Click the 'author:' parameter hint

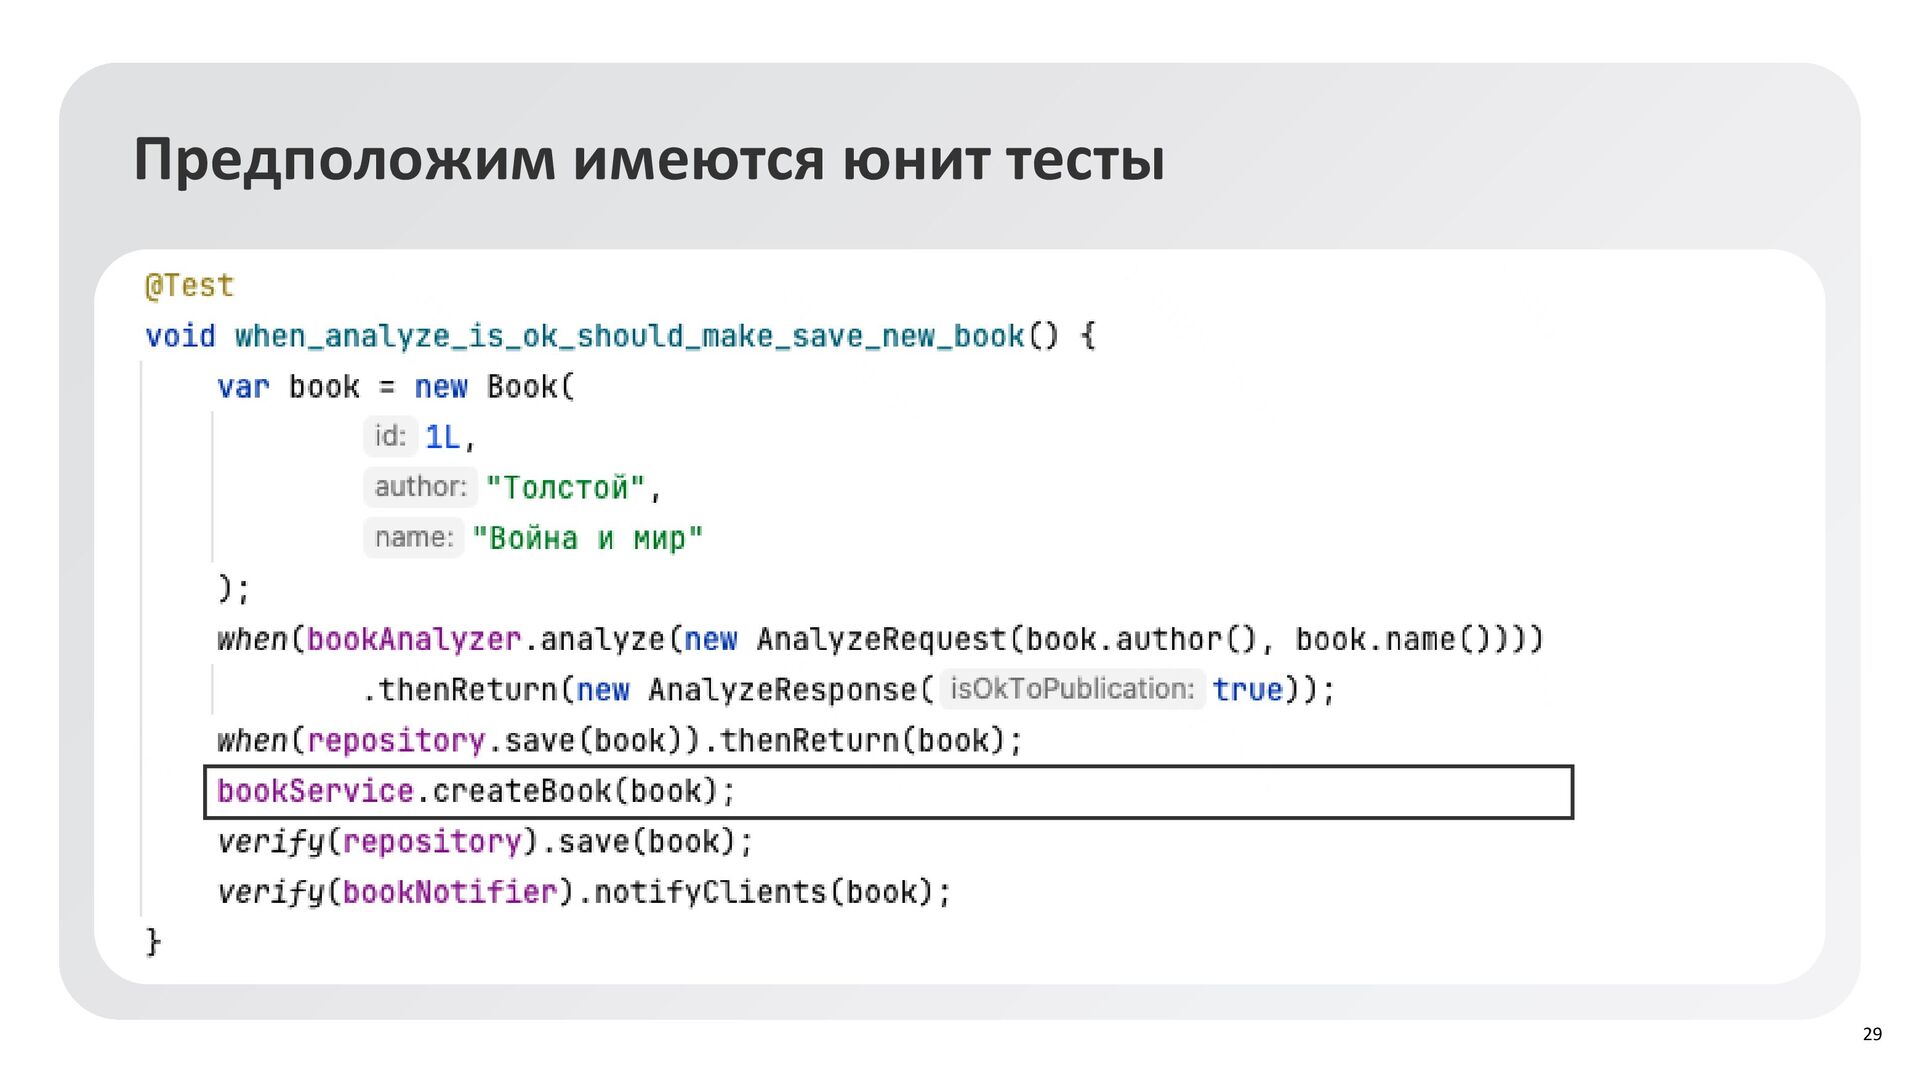click(420, 487)
